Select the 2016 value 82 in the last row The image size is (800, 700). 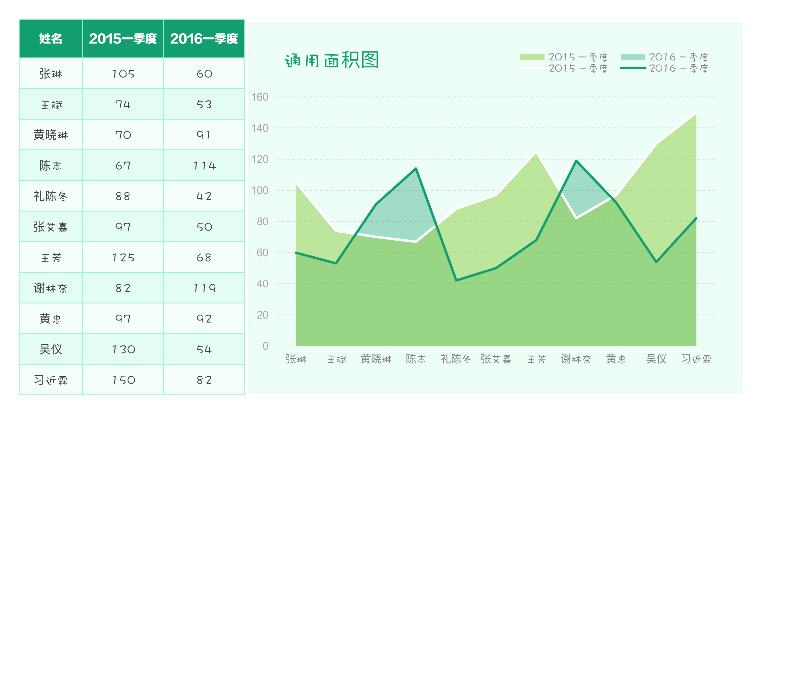click(x=204, y=380)
